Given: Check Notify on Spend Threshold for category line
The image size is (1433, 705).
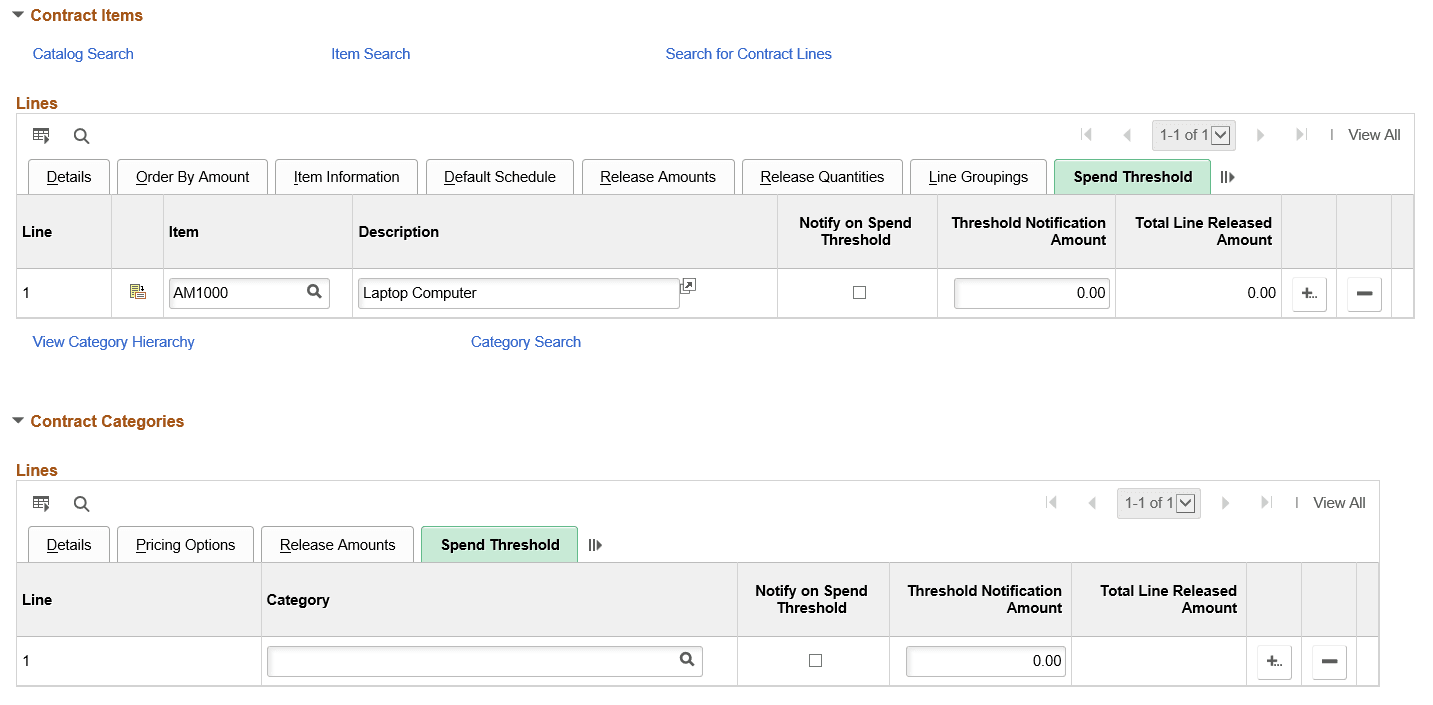Looking at the screenshot, I should click(815, 660).
